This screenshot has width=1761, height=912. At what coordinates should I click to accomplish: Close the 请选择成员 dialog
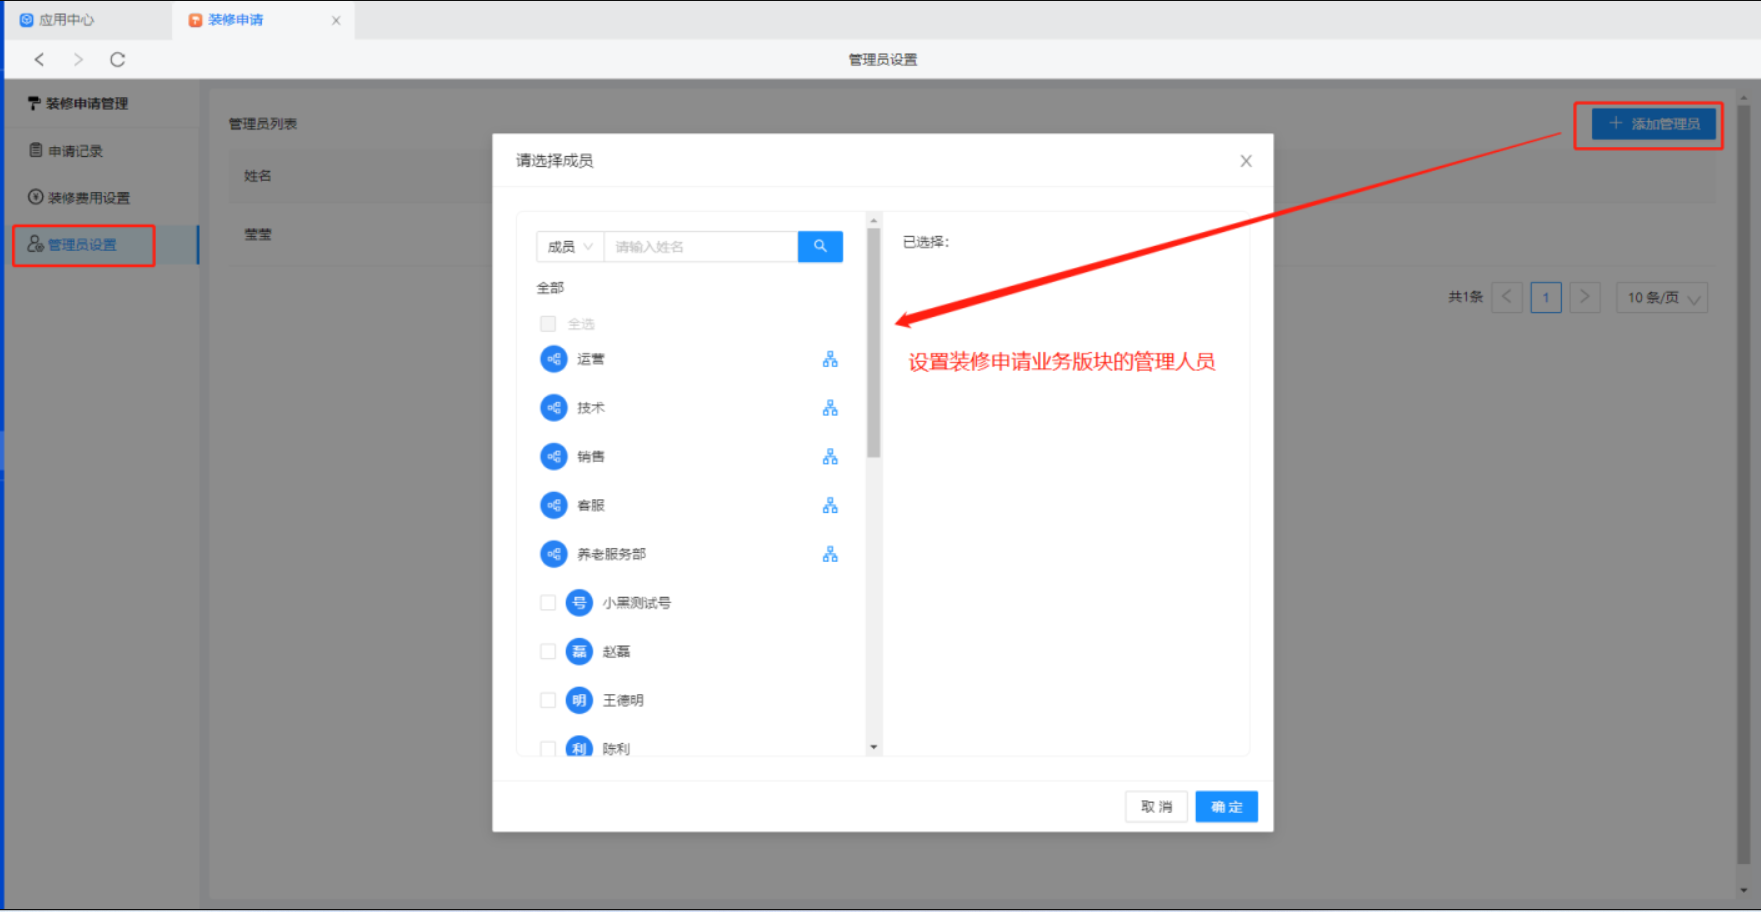(1246, 161)
